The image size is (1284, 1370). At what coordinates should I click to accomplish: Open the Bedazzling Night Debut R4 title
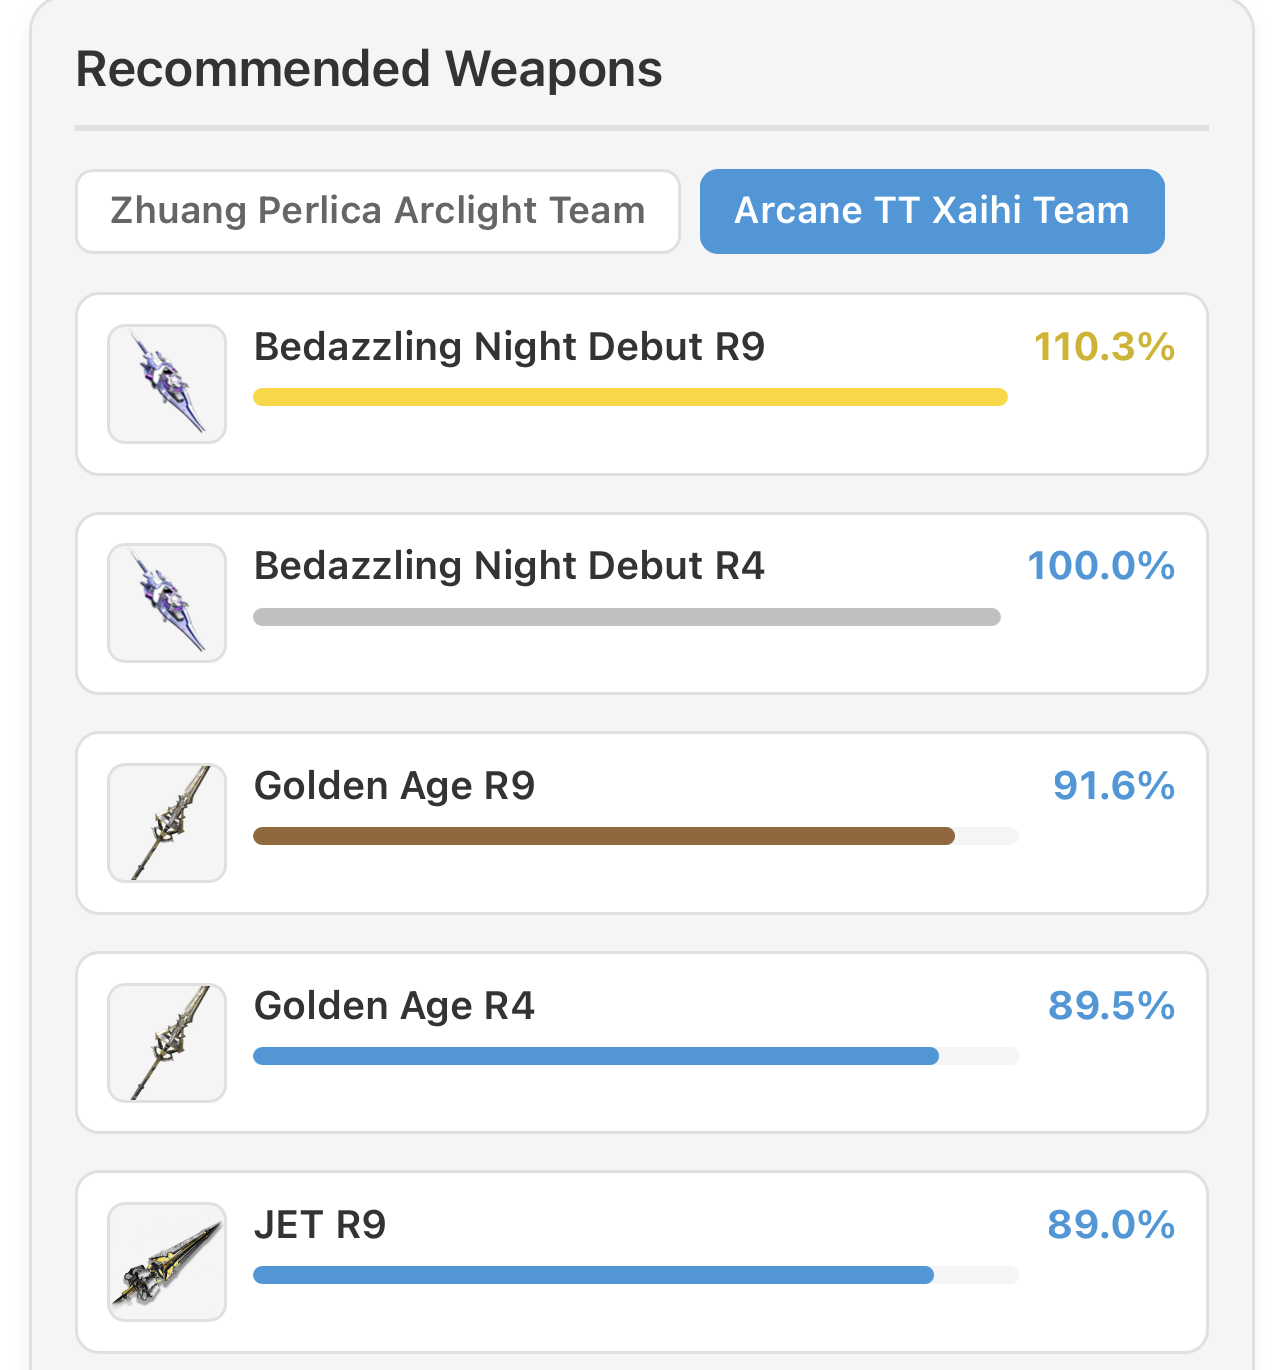coord(509,566)
